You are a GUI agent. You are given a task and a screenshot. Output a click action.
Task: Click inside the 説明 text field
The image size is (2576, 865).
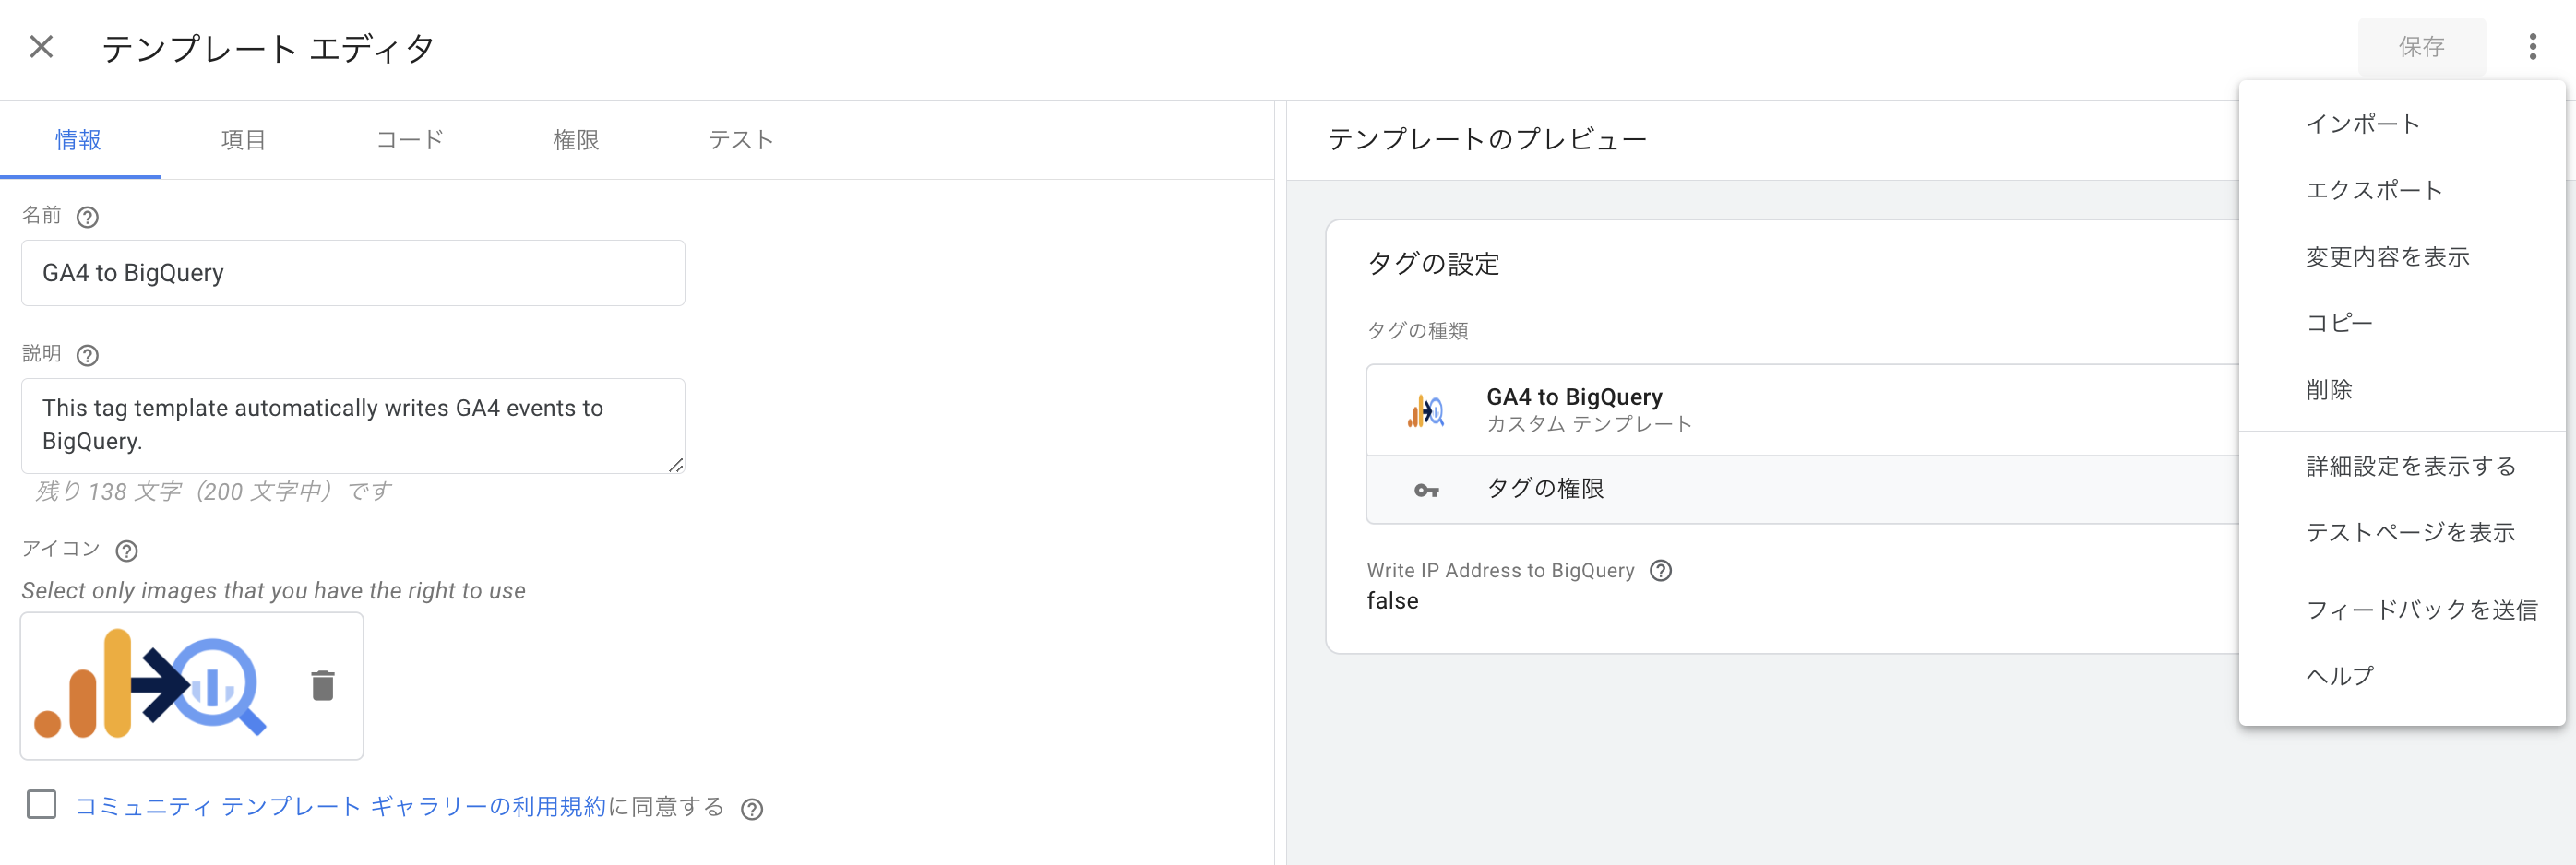352,425
